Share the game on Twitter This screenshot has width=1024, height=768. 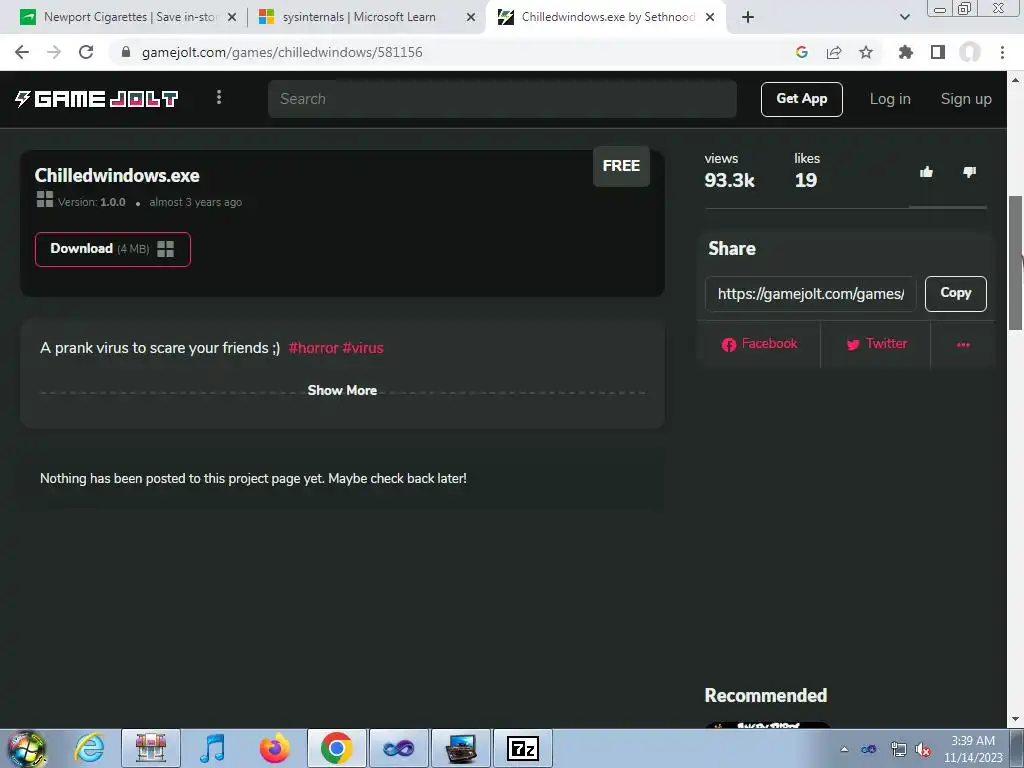[x=876, y=344]
